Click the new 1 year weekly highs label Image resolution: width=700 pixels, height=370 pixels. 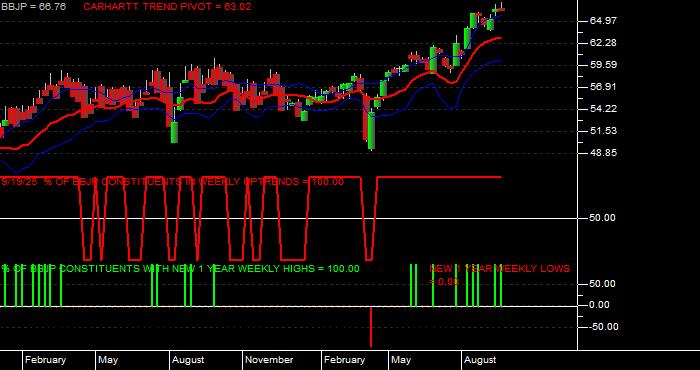[x=180, y=269]
